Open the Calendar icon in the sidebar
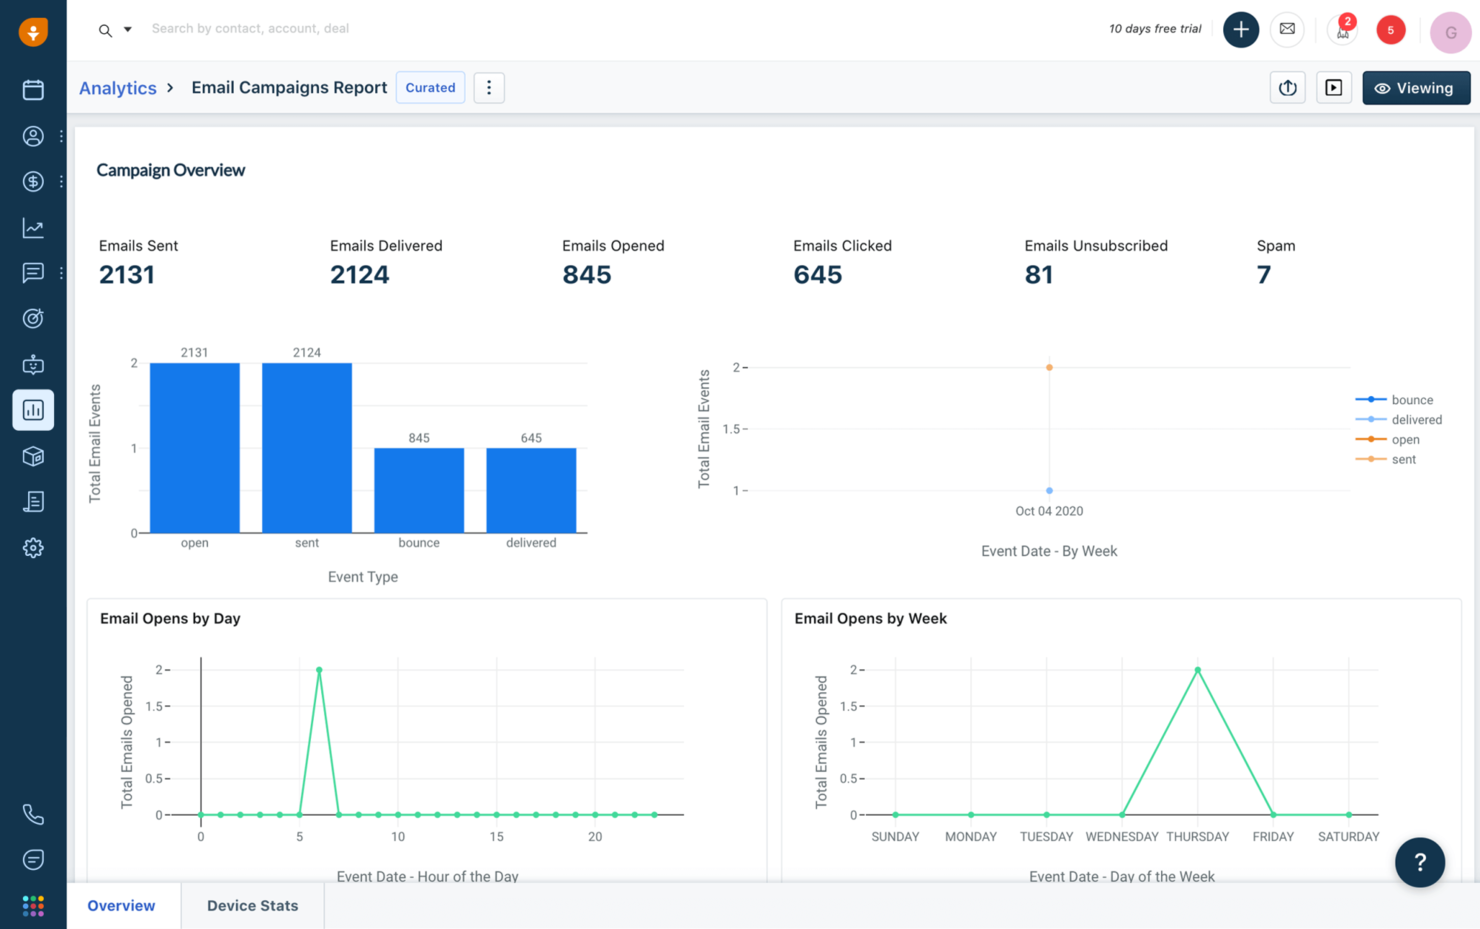Screen dimensions: 1480x929 [33, 90]
